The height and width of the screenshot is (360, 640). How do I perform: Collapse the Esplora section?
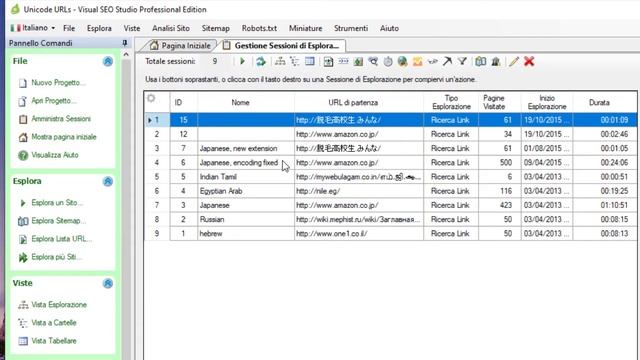[108, 181]
